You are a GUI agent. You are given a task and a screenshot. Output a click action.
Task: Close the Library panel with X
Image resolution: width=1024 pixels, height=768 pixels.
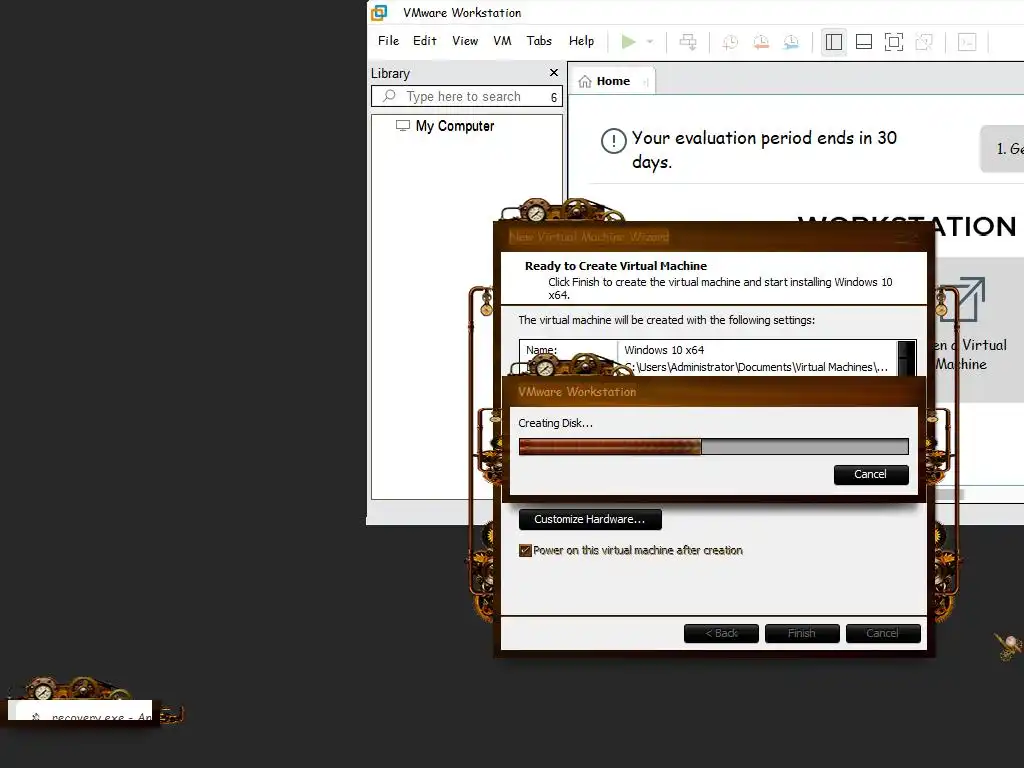pyautogui.click(x=554, y=72)
